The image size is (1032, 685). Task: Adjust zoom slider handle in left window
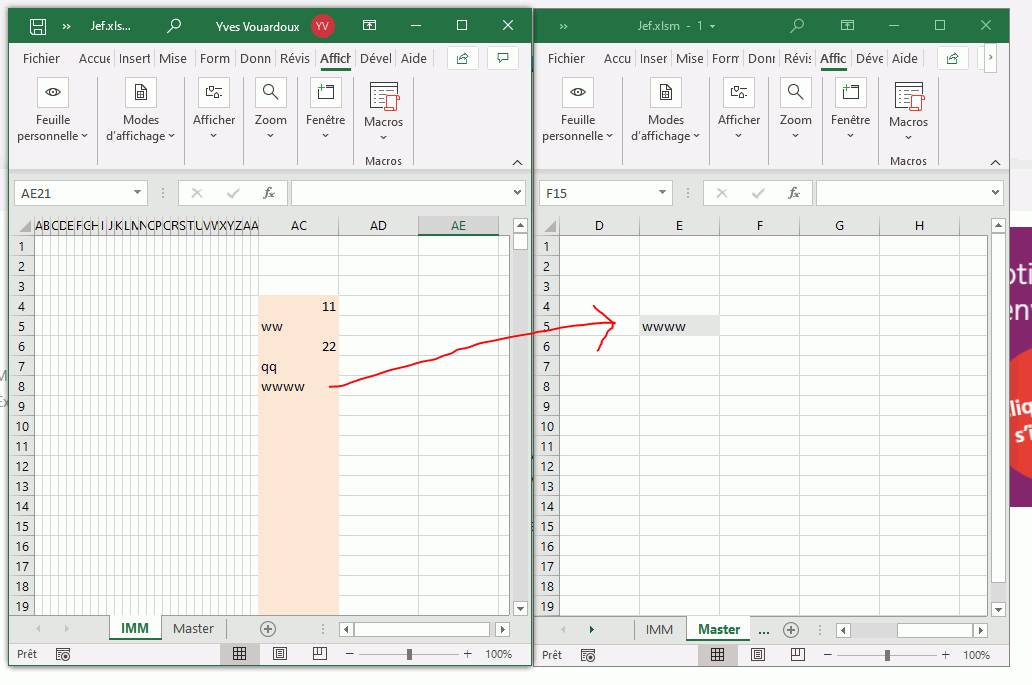(x=409, y=654)
